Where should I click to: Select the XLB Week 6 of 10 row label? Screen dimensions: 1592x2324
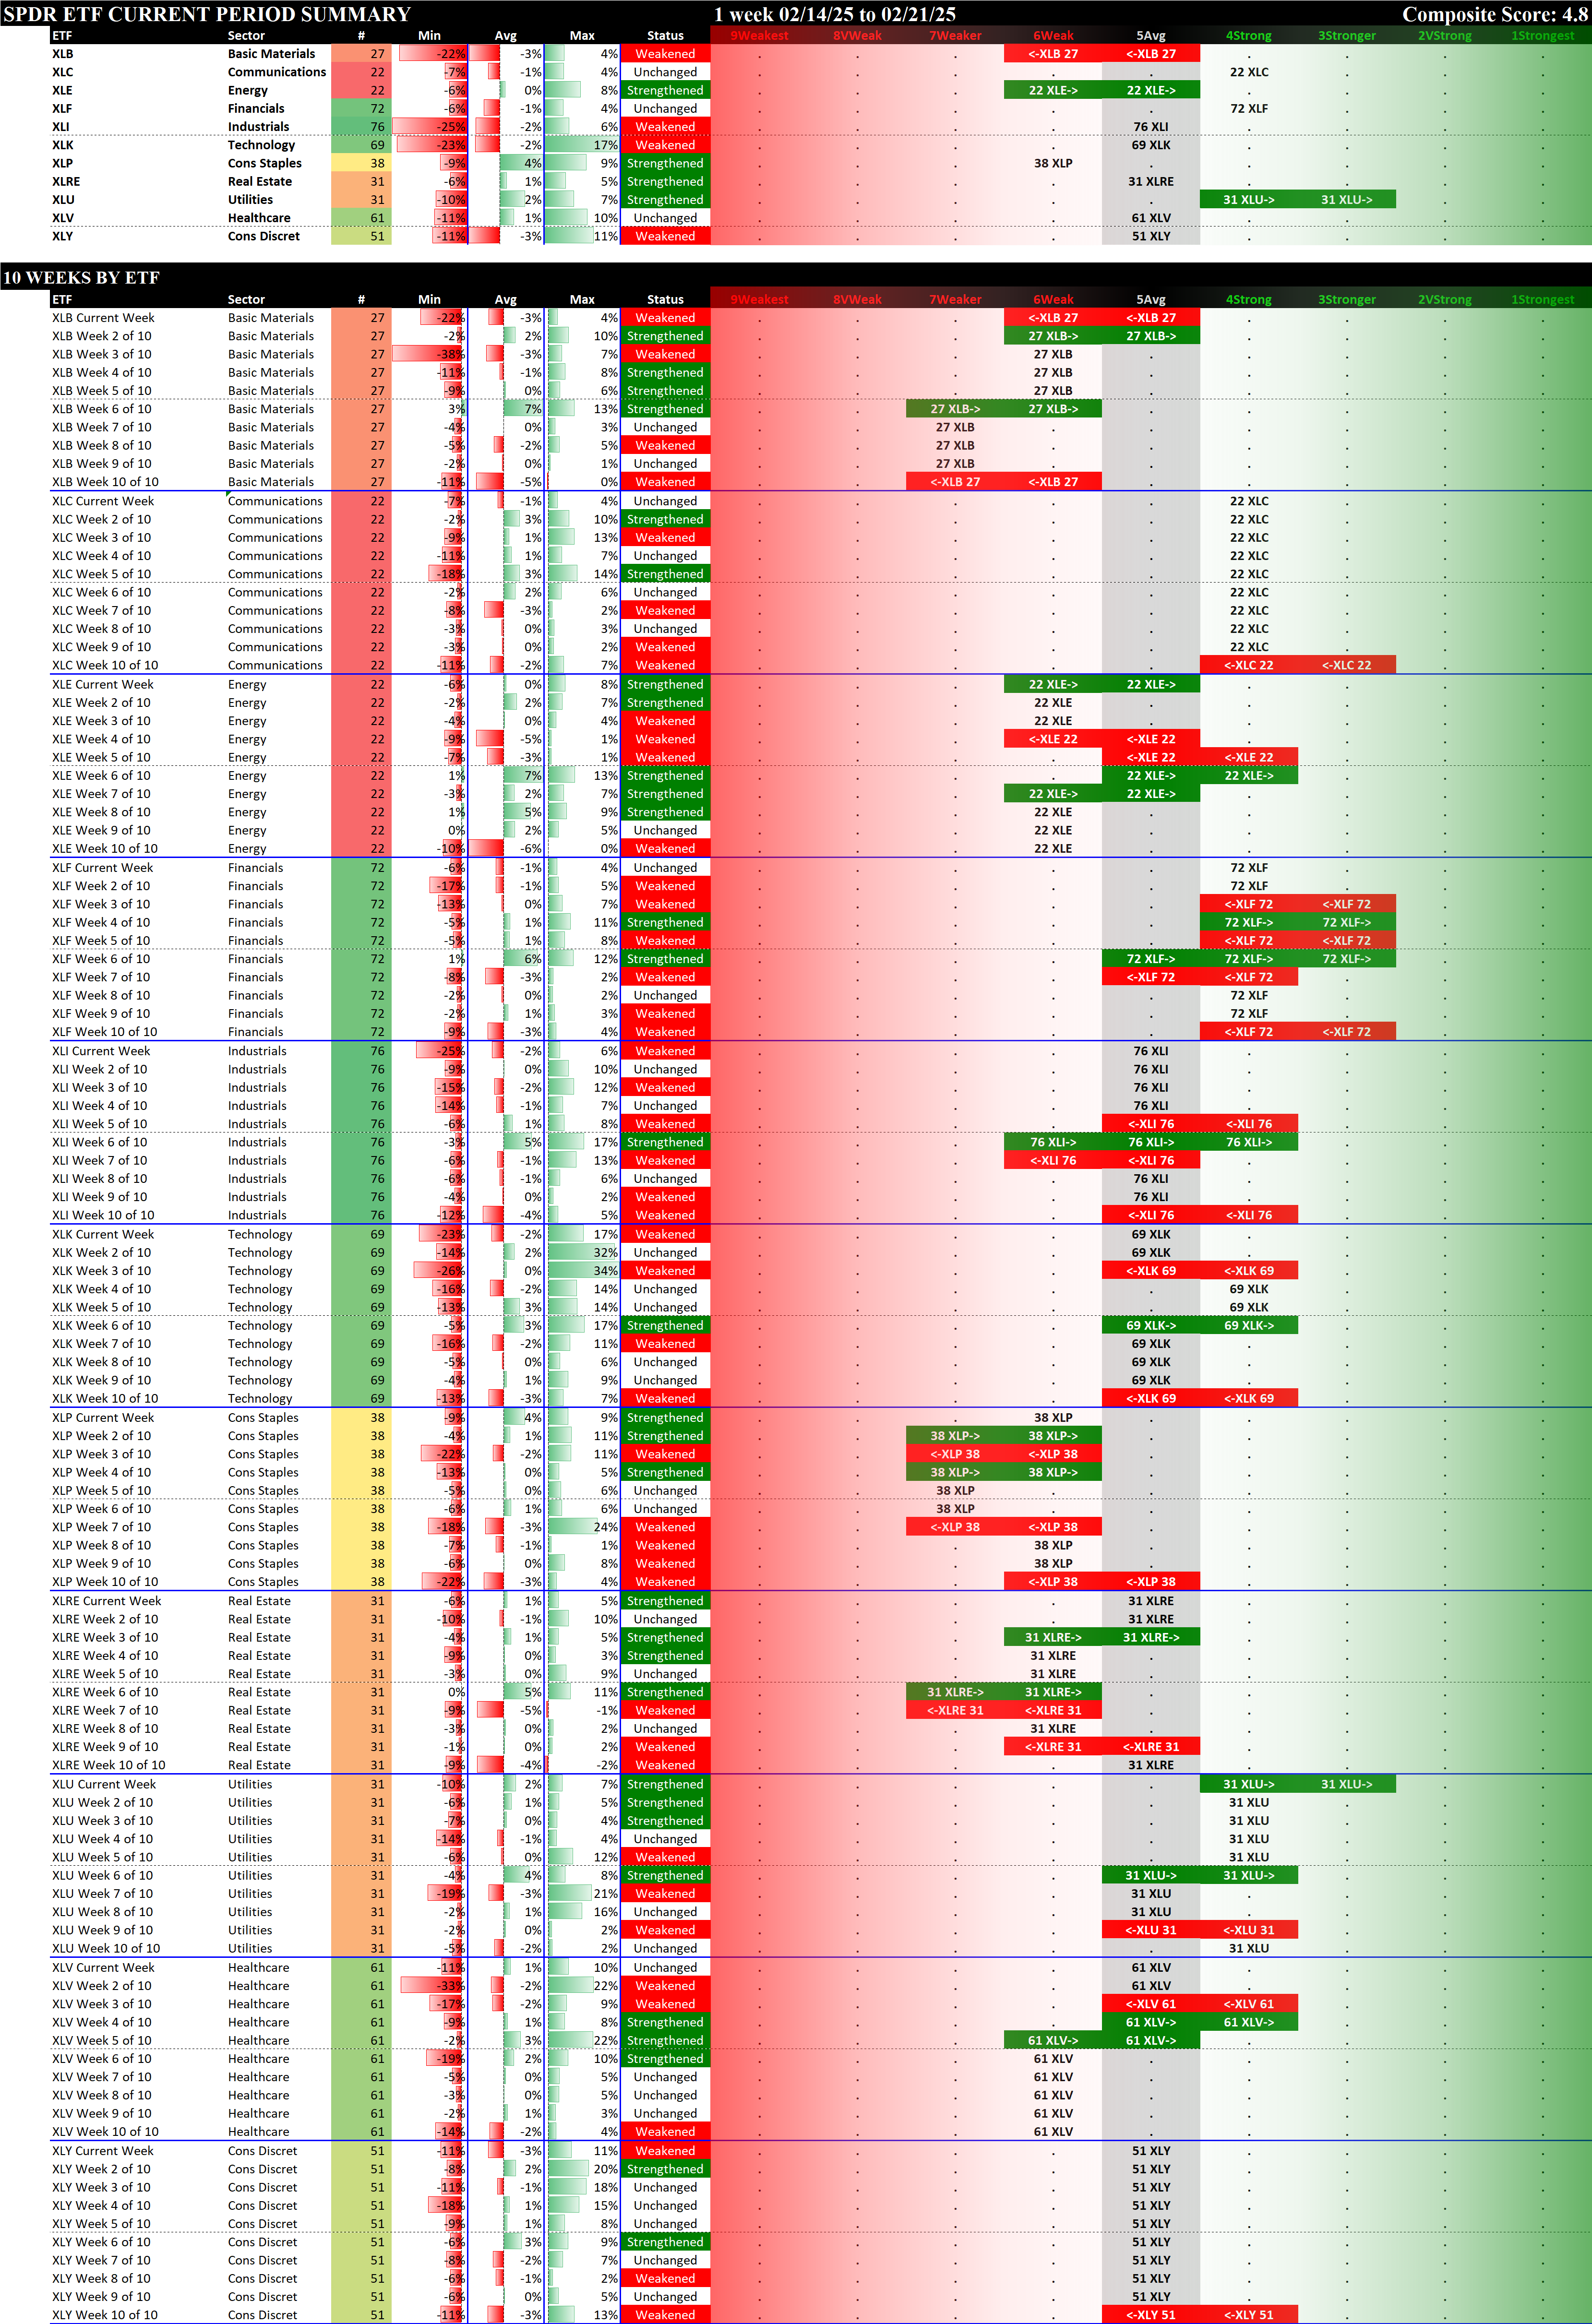(x=102, y=409)
